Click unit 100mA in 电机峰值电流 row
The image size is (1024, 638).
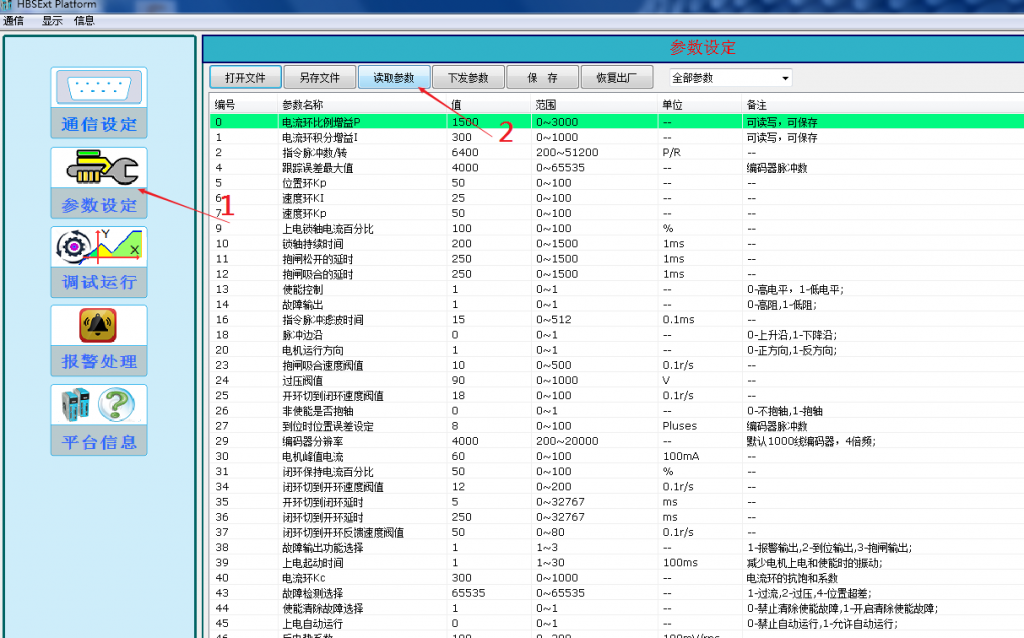pyautogui.click(x=680, y=456)
